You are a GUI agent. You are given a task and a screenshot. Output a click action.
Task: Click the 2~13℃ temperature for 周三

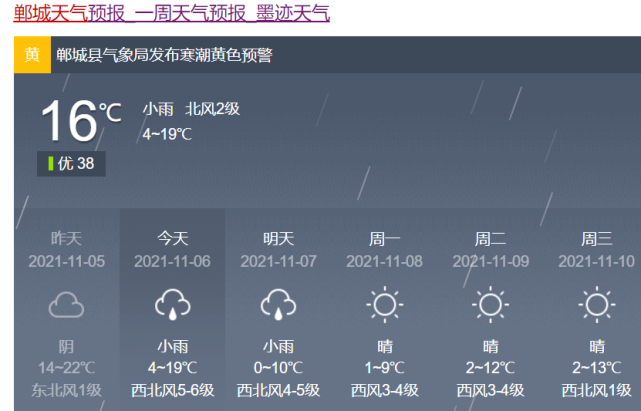click(x=596, y=368)
